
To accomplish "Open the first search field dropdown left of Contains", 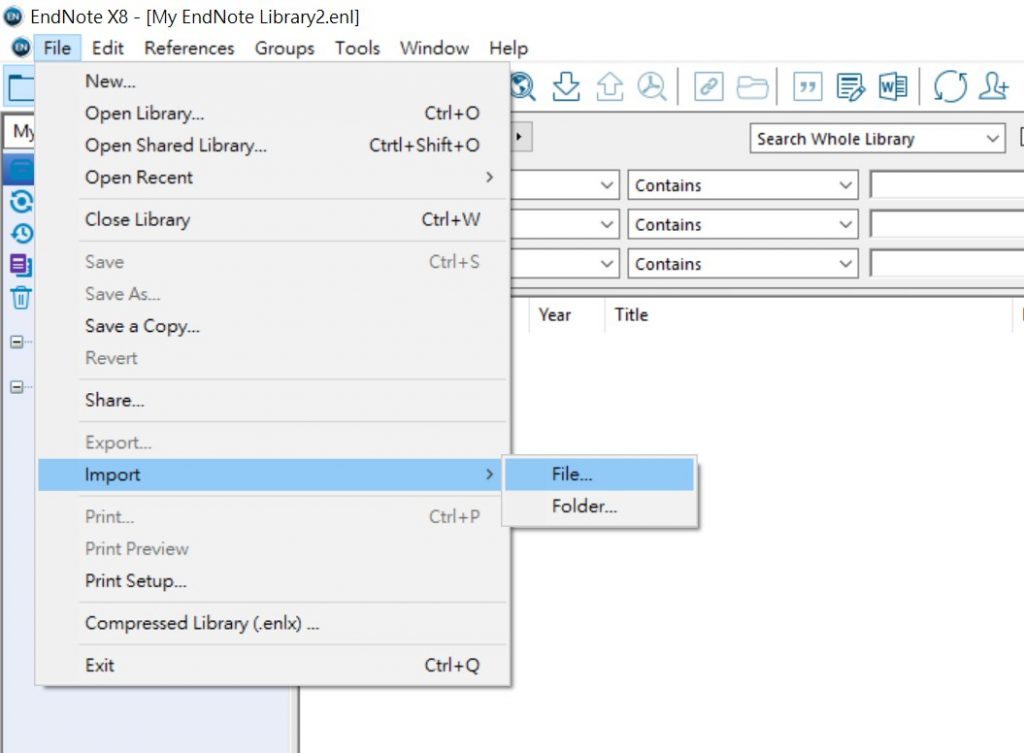I will 607,185.
